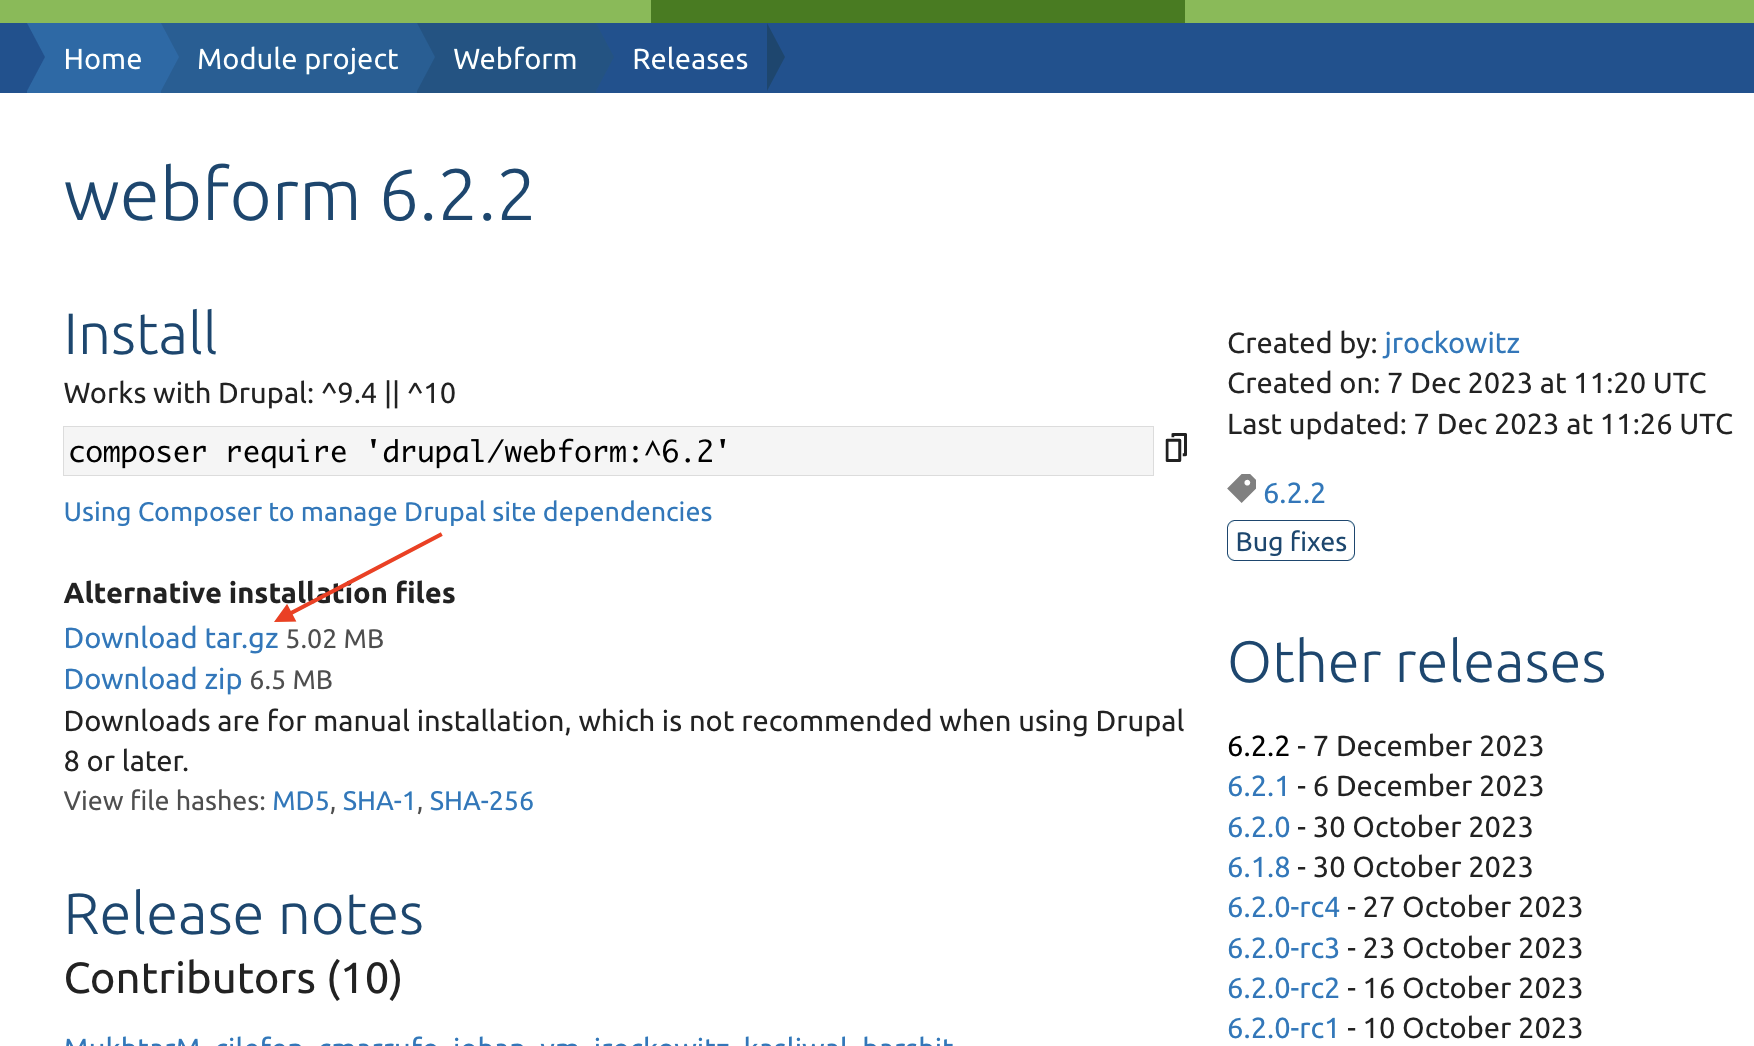Open author jrockowitz profile link
This screenshot has height=1046, width=1754.
click(1452, 343)
